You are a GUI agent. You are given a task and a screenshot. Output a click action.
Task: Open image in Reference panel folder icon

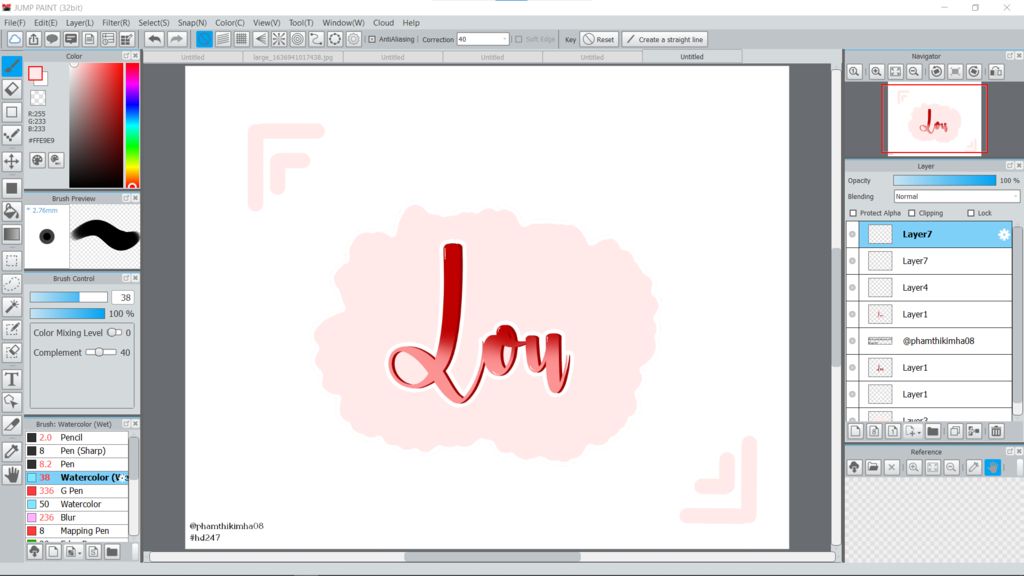[873, 467]
